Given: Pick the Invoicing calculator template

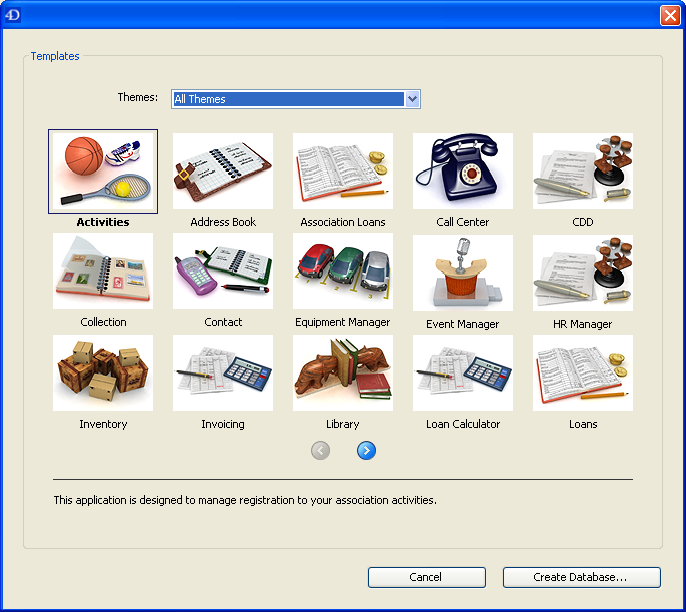Looking at the screenshot, I should click(223, 373).
